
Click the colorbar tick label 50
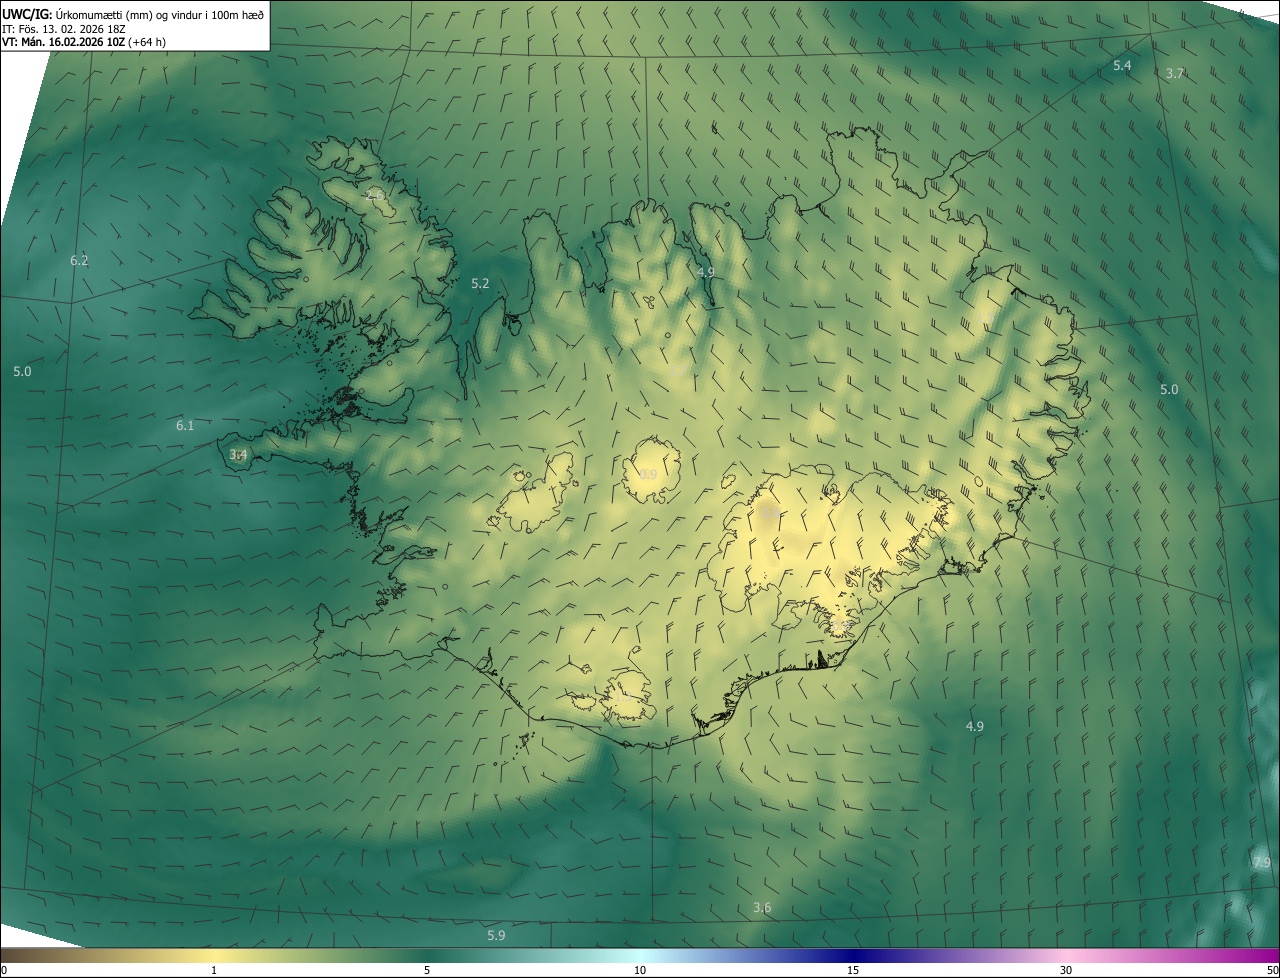pyautogui.click(x=1271, y=970)
